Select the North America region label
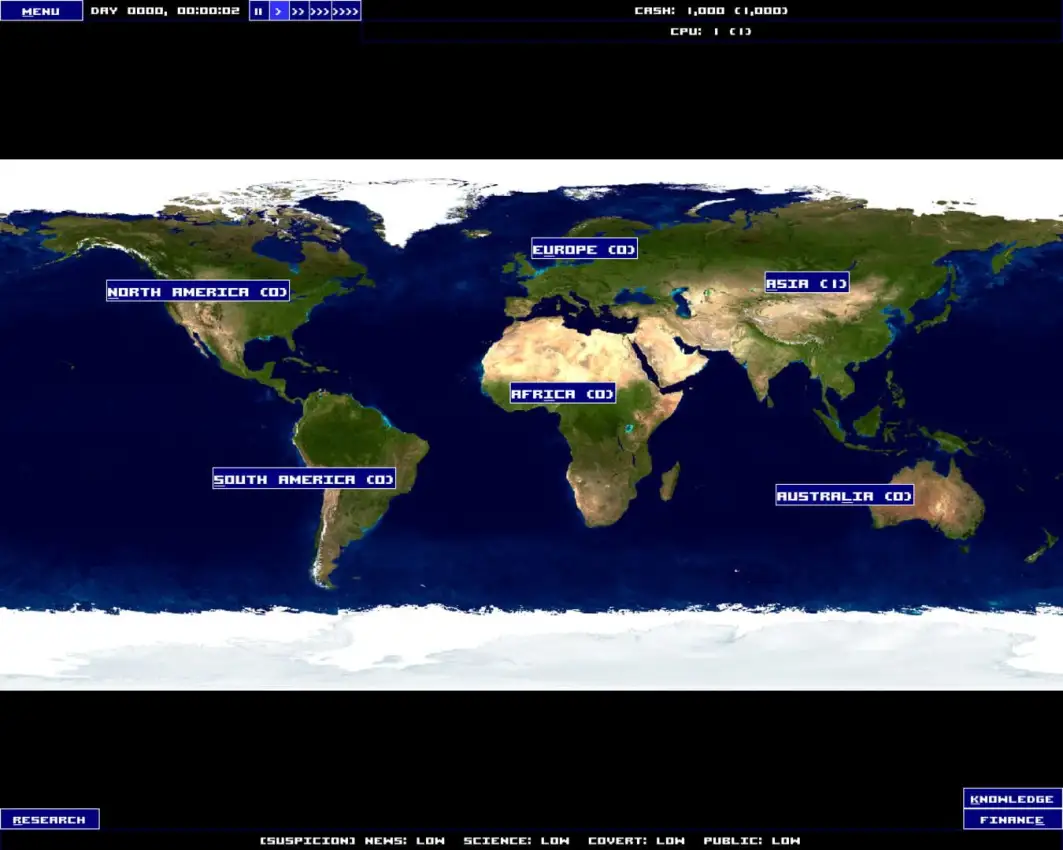This screenshot has width=1063, height=850. tap(198, 291)
